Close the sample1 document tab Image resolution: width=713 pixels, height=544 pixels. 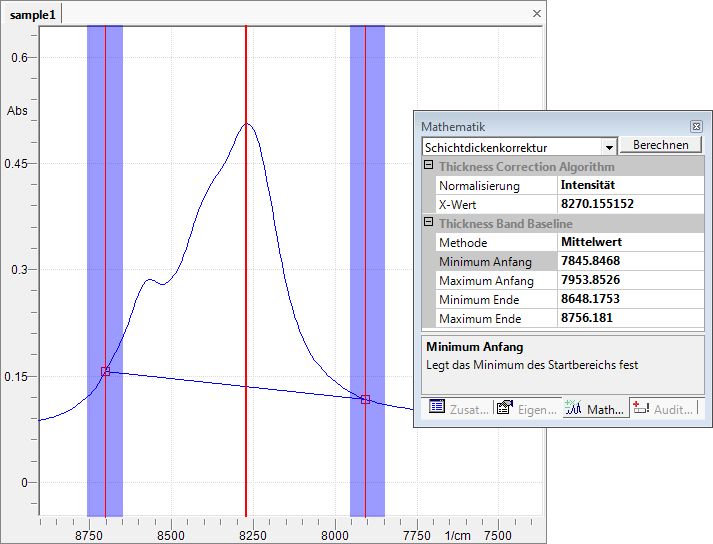click(536, 14)
